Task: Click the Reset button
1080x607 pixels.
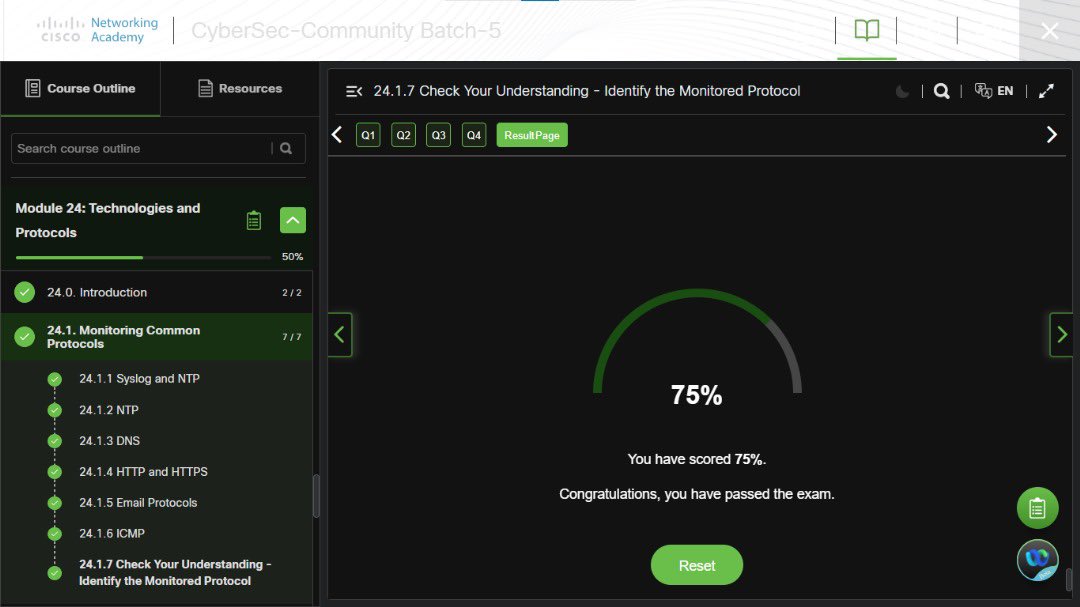Action: click(697, 566)
